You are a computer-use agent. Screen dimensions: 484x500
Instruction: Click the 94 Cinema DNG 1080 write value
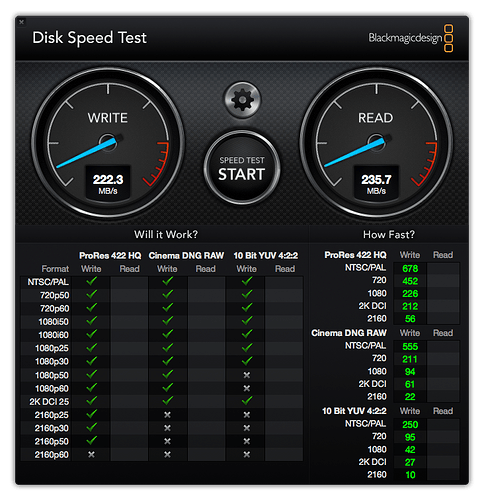[x=410, y=372]
